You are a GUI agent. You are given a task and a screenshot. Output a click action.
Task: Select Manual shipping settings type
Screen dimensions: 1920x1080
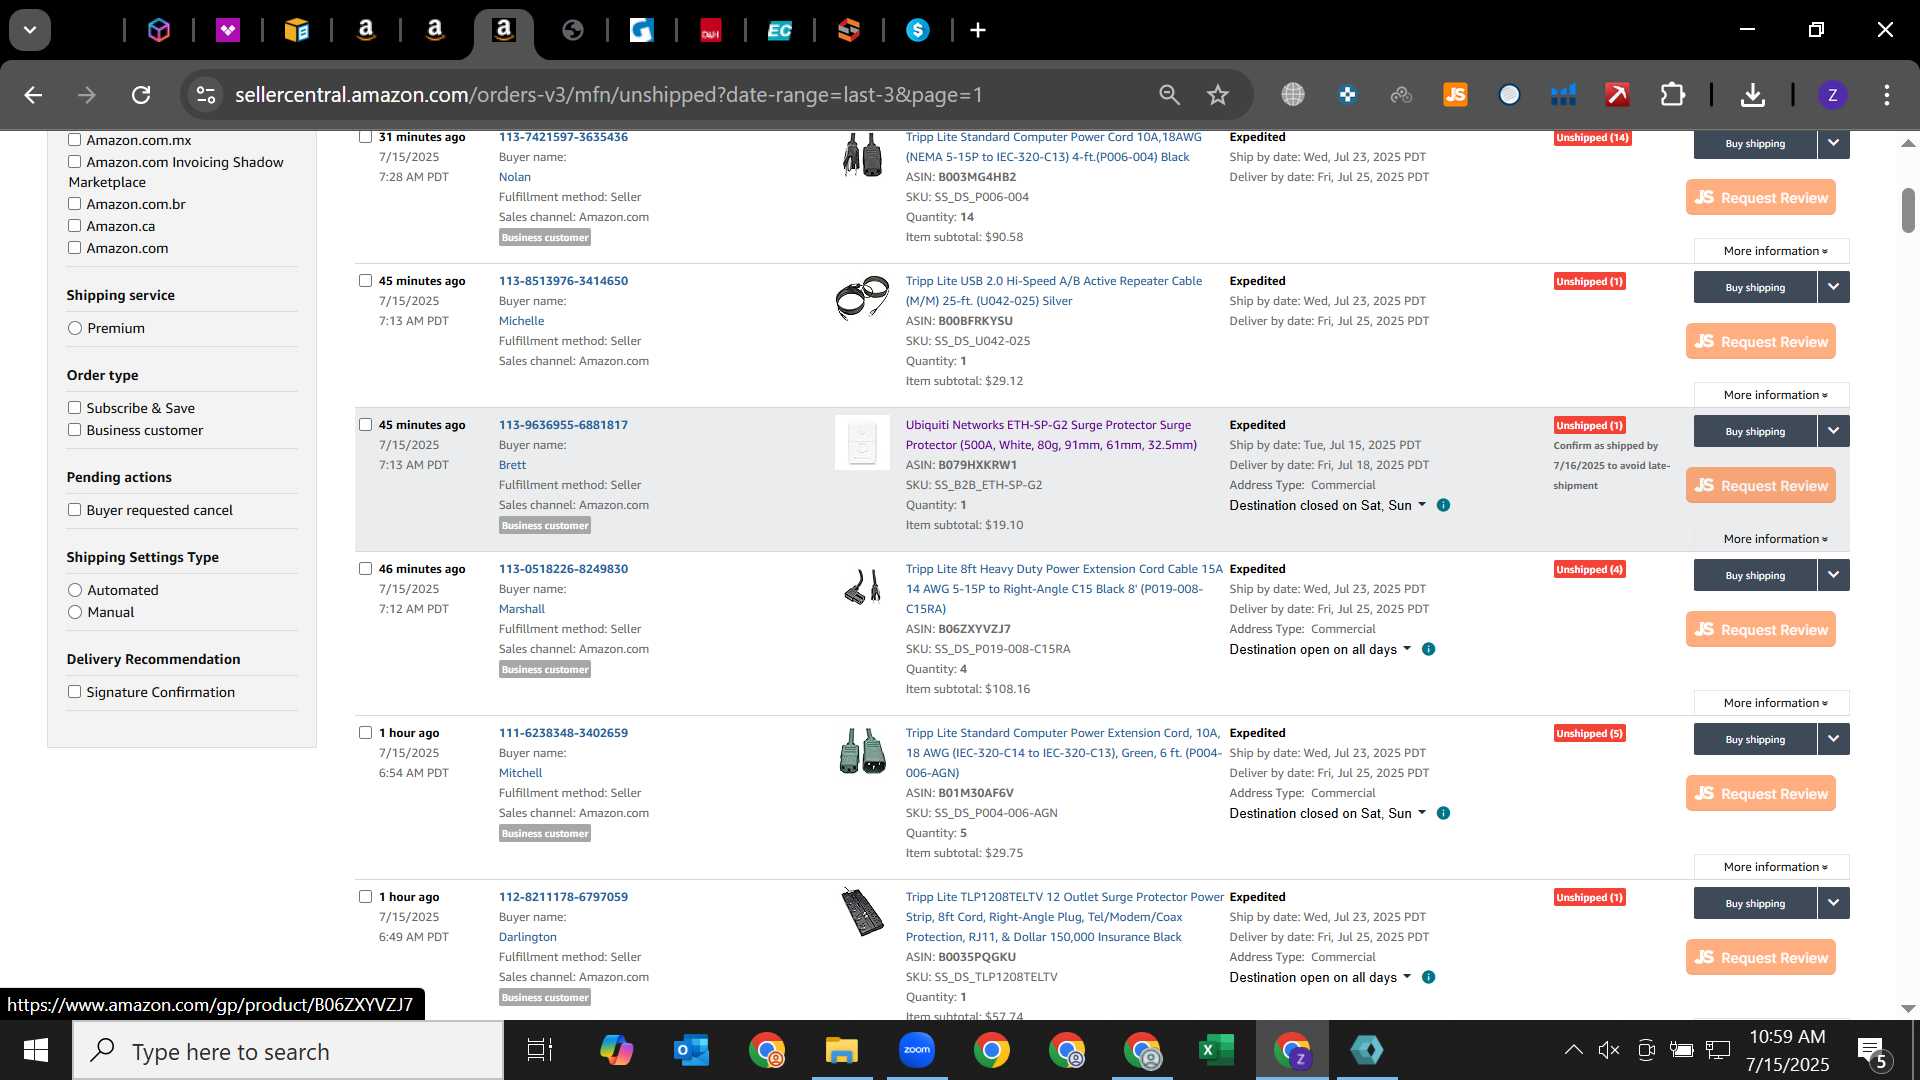click(75, 612)
